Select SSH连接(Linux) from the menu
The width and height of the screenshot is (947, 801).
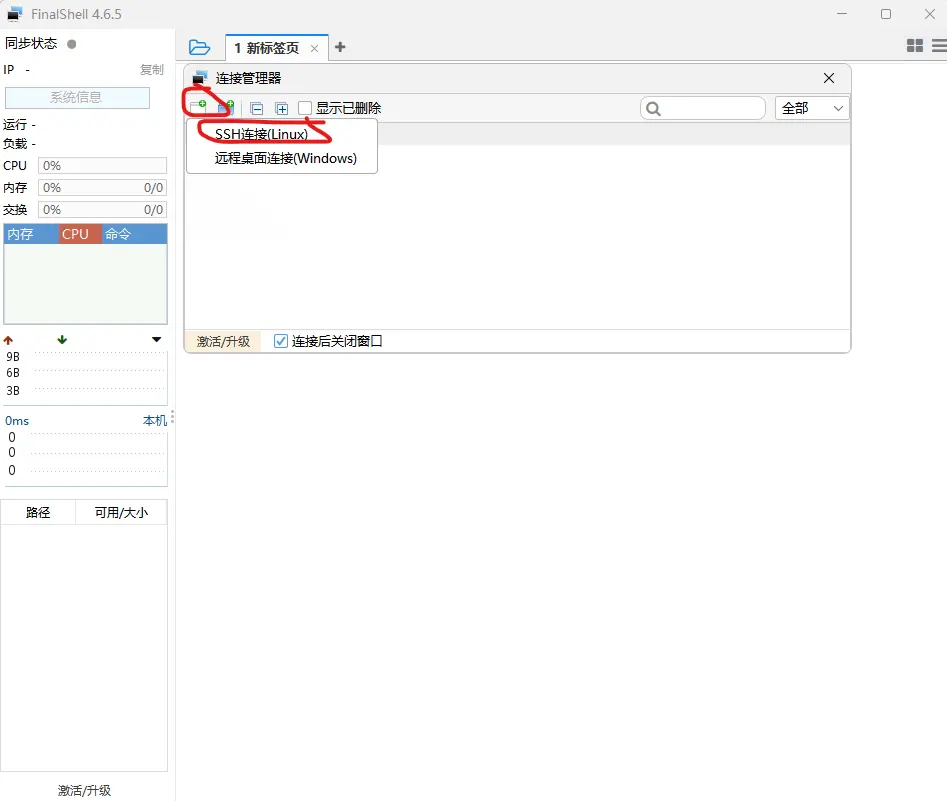pos(261,134)
